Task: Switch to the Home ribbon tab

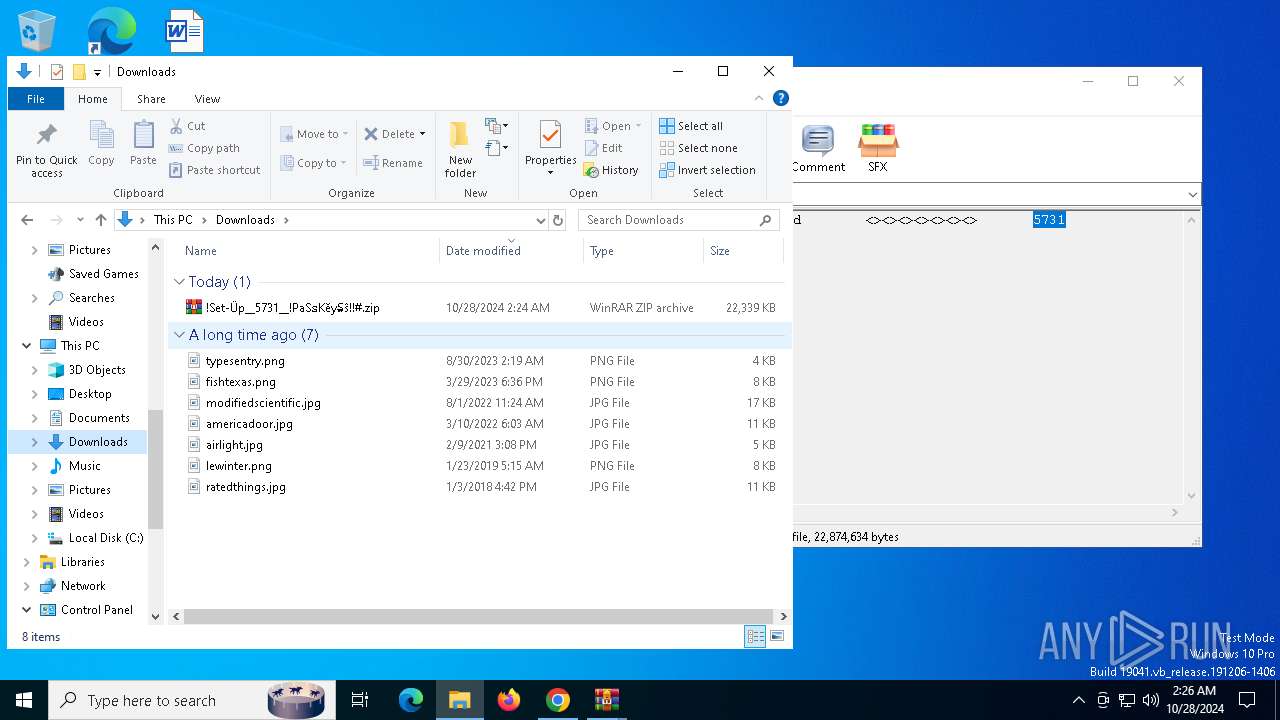Action: (93, 99)
